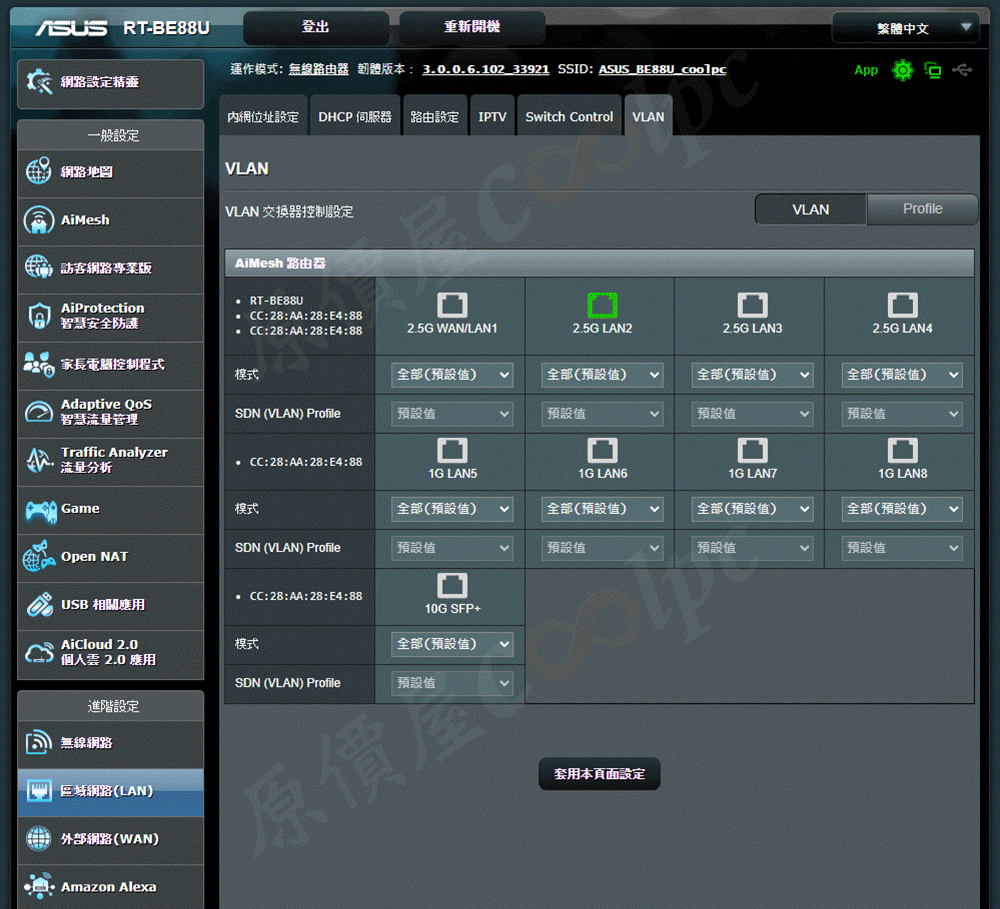1000x909 pixels.
Task: Select the 1G LAN5 port icon
Action: tap(452, 450)
